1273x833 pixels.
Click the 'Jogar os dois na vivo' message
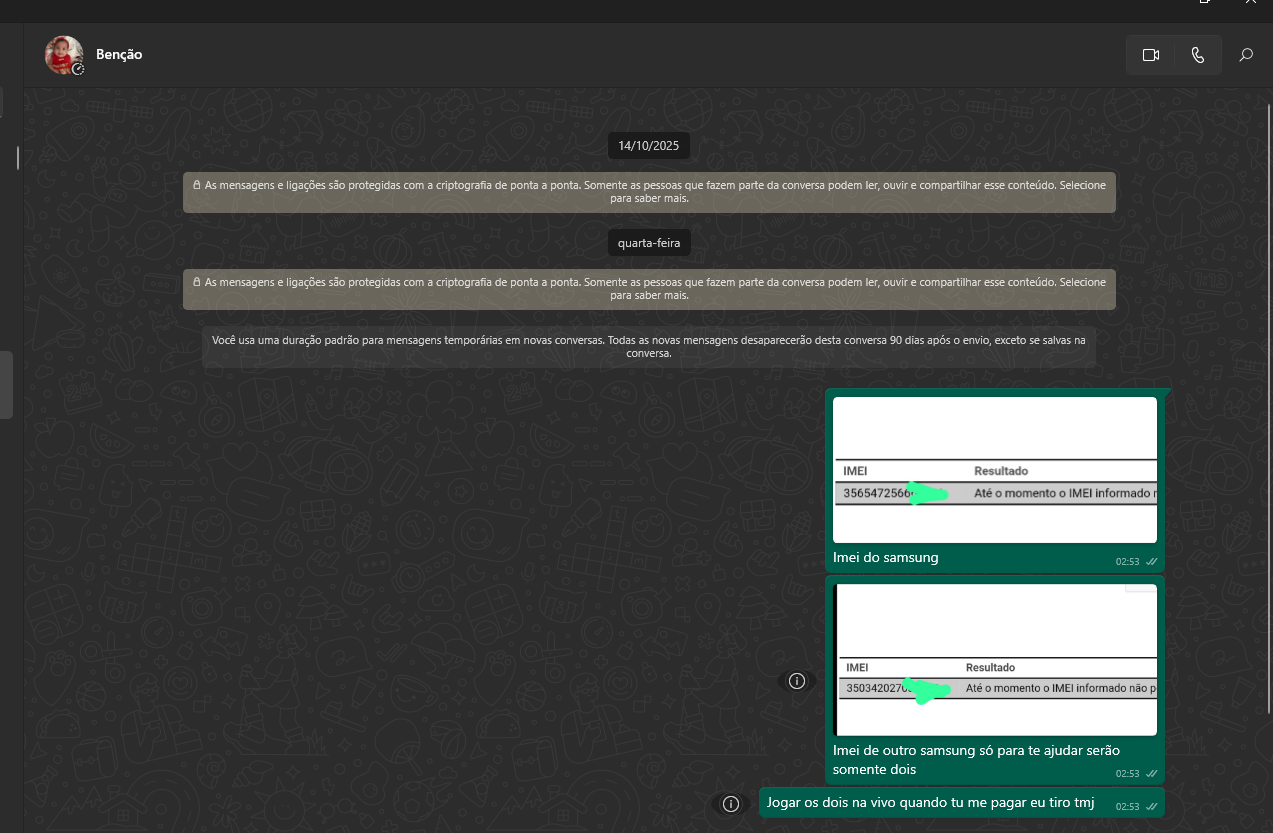click(930, 803)
